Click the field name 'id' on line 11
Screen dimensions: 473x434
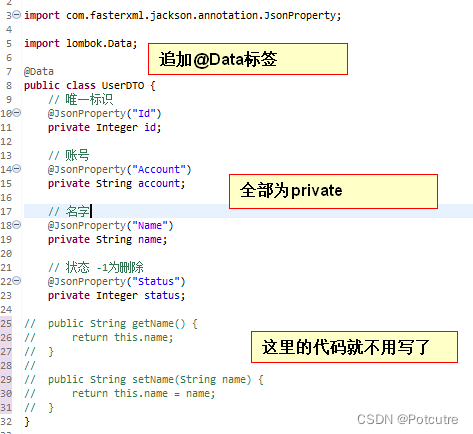tap(150, 127)
